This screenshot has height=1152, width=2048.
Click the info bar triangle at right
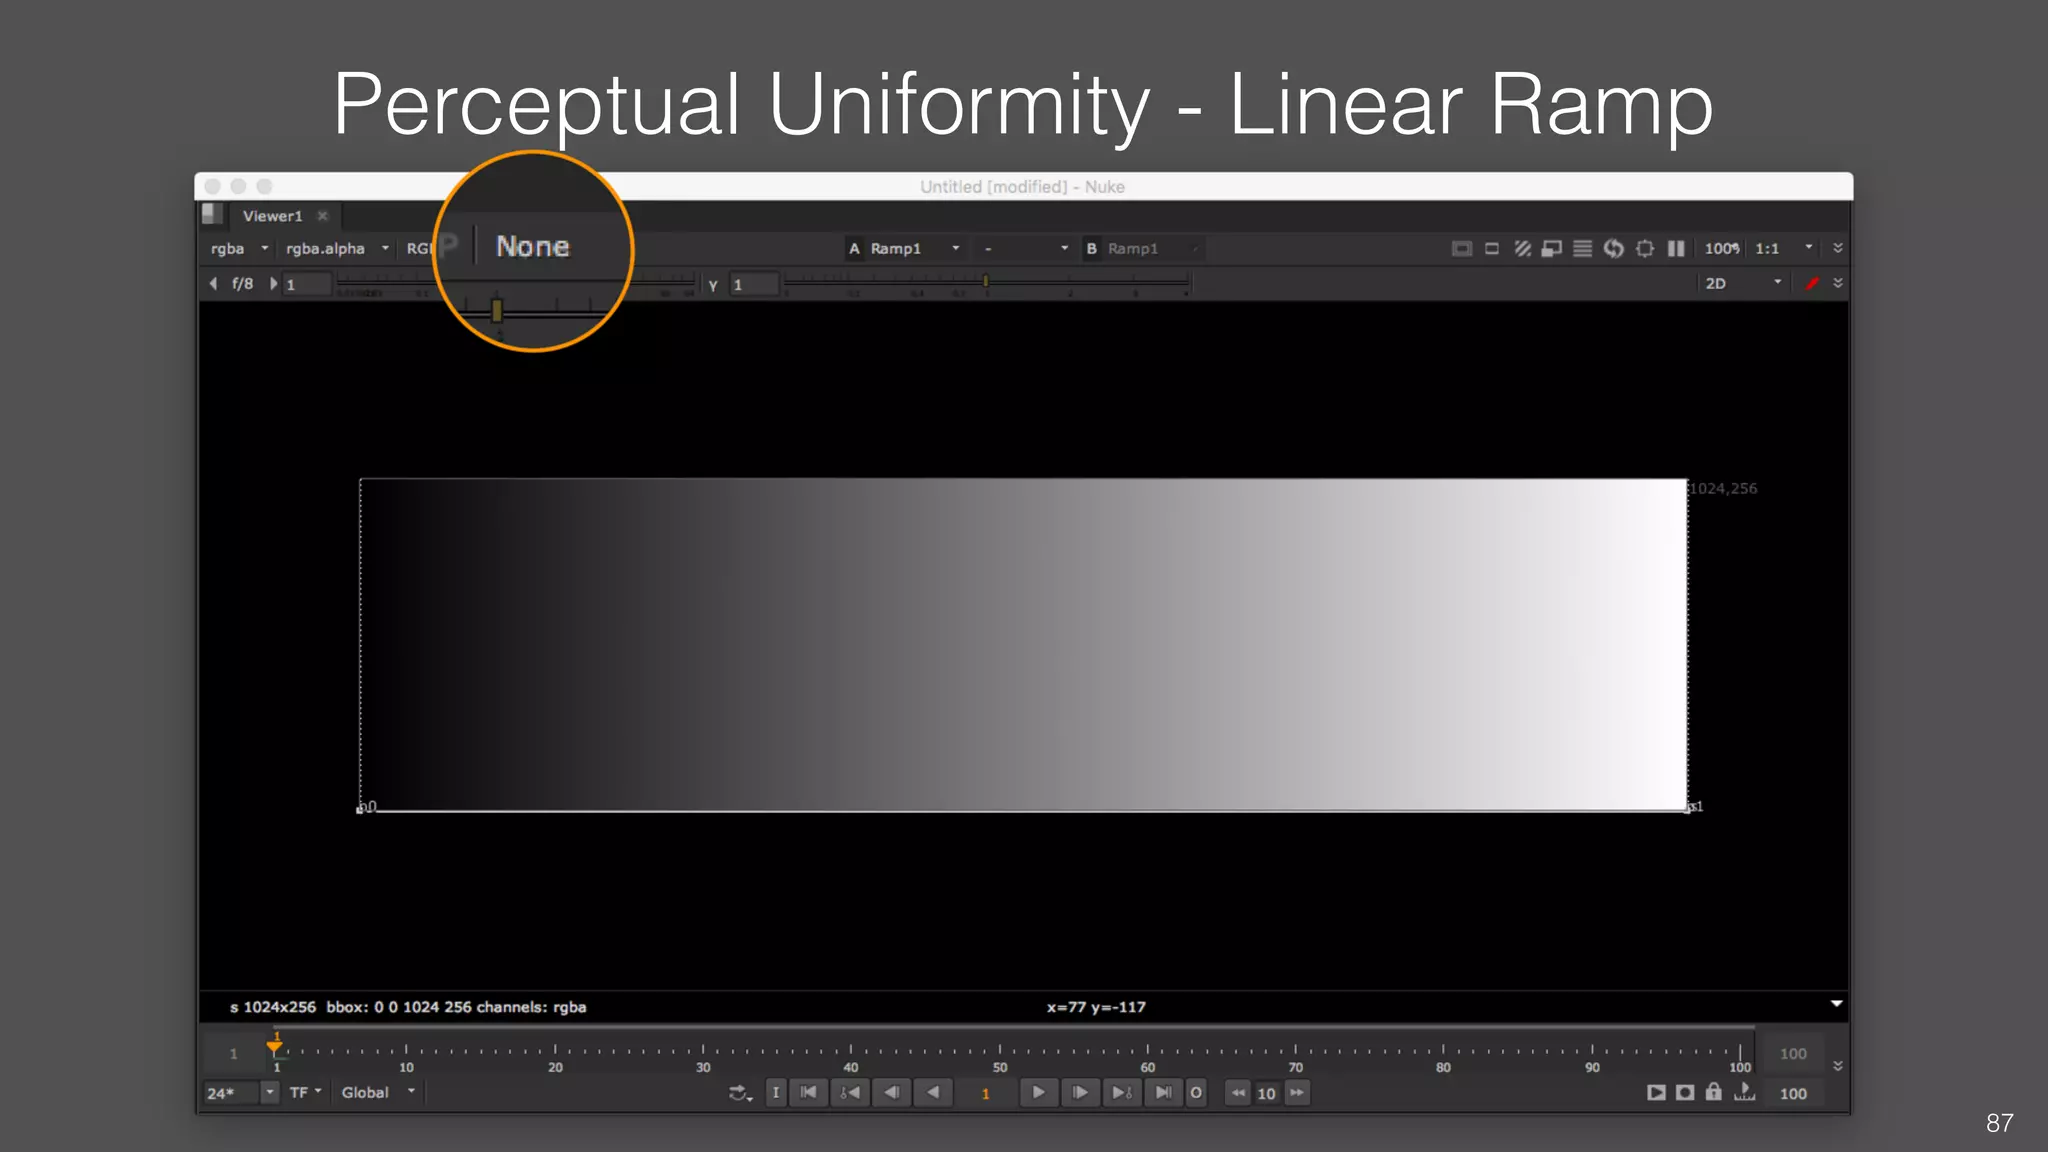pos(1836,1003)
